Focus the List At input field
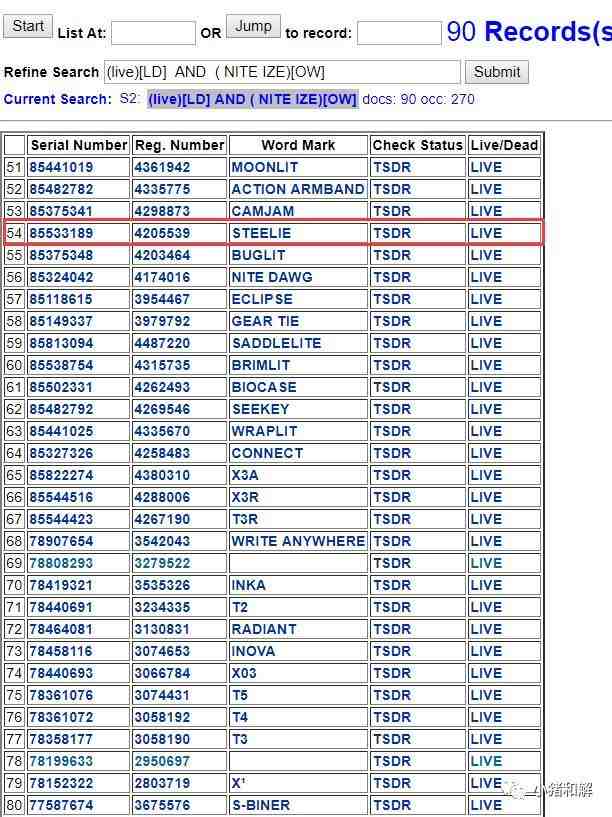The width and height of the screenshot is (612, 817). 153,33
